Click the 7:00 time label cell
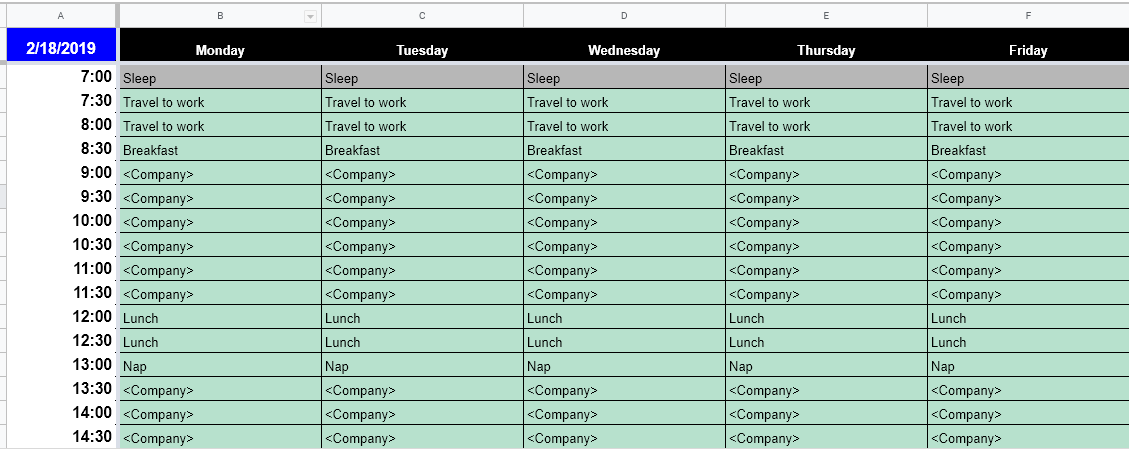The width and height of the screenshot is (1129, 449). tap(61, 77)
